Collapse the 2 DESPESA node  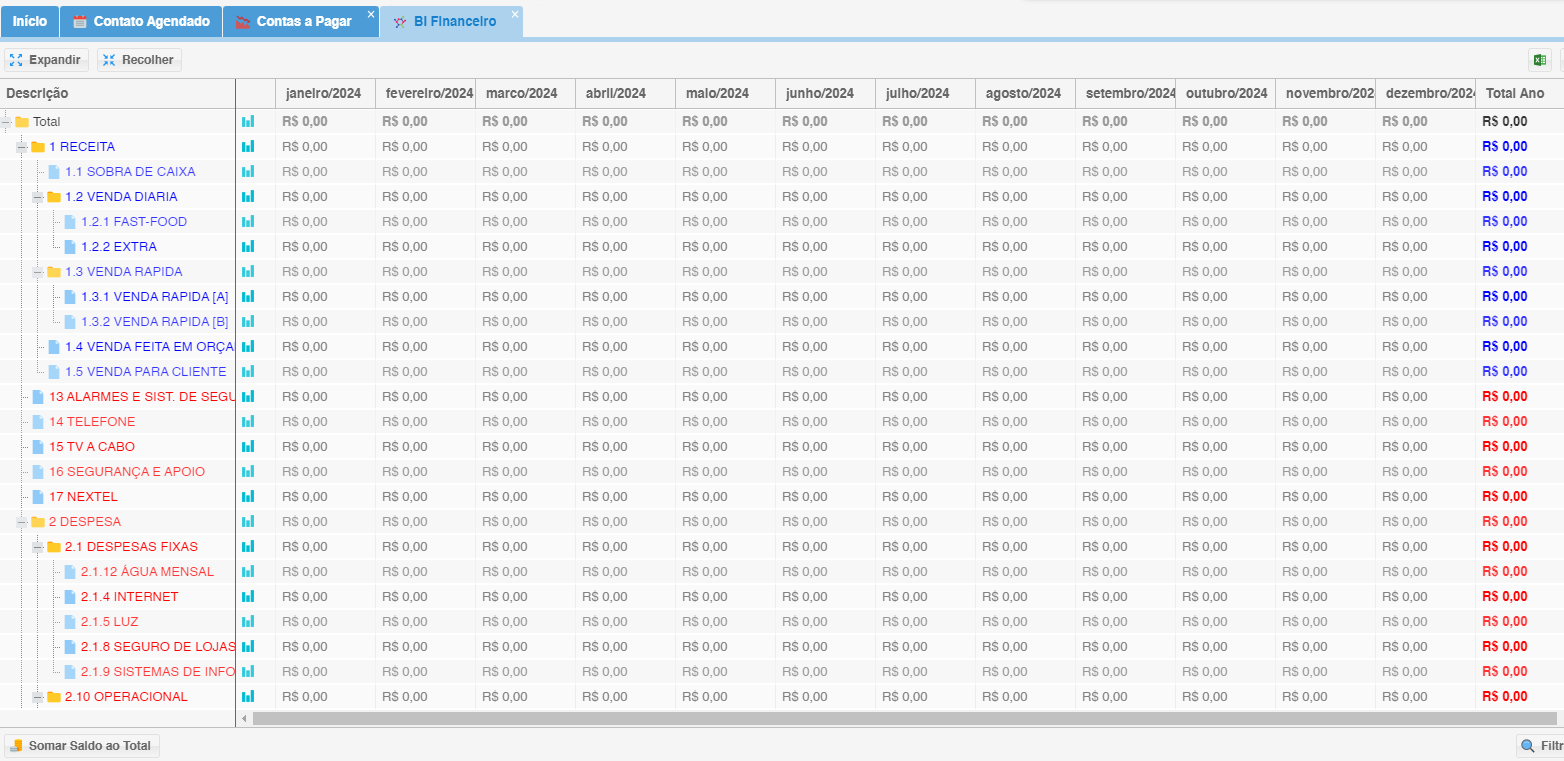[x=22, y=522]
